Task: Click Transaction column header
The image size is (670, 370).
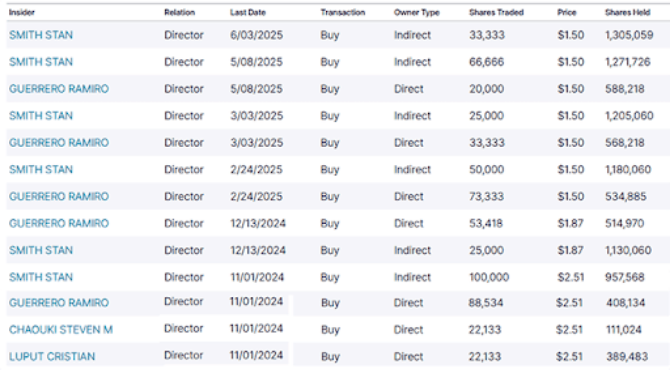Action: [x=343, y=12]
